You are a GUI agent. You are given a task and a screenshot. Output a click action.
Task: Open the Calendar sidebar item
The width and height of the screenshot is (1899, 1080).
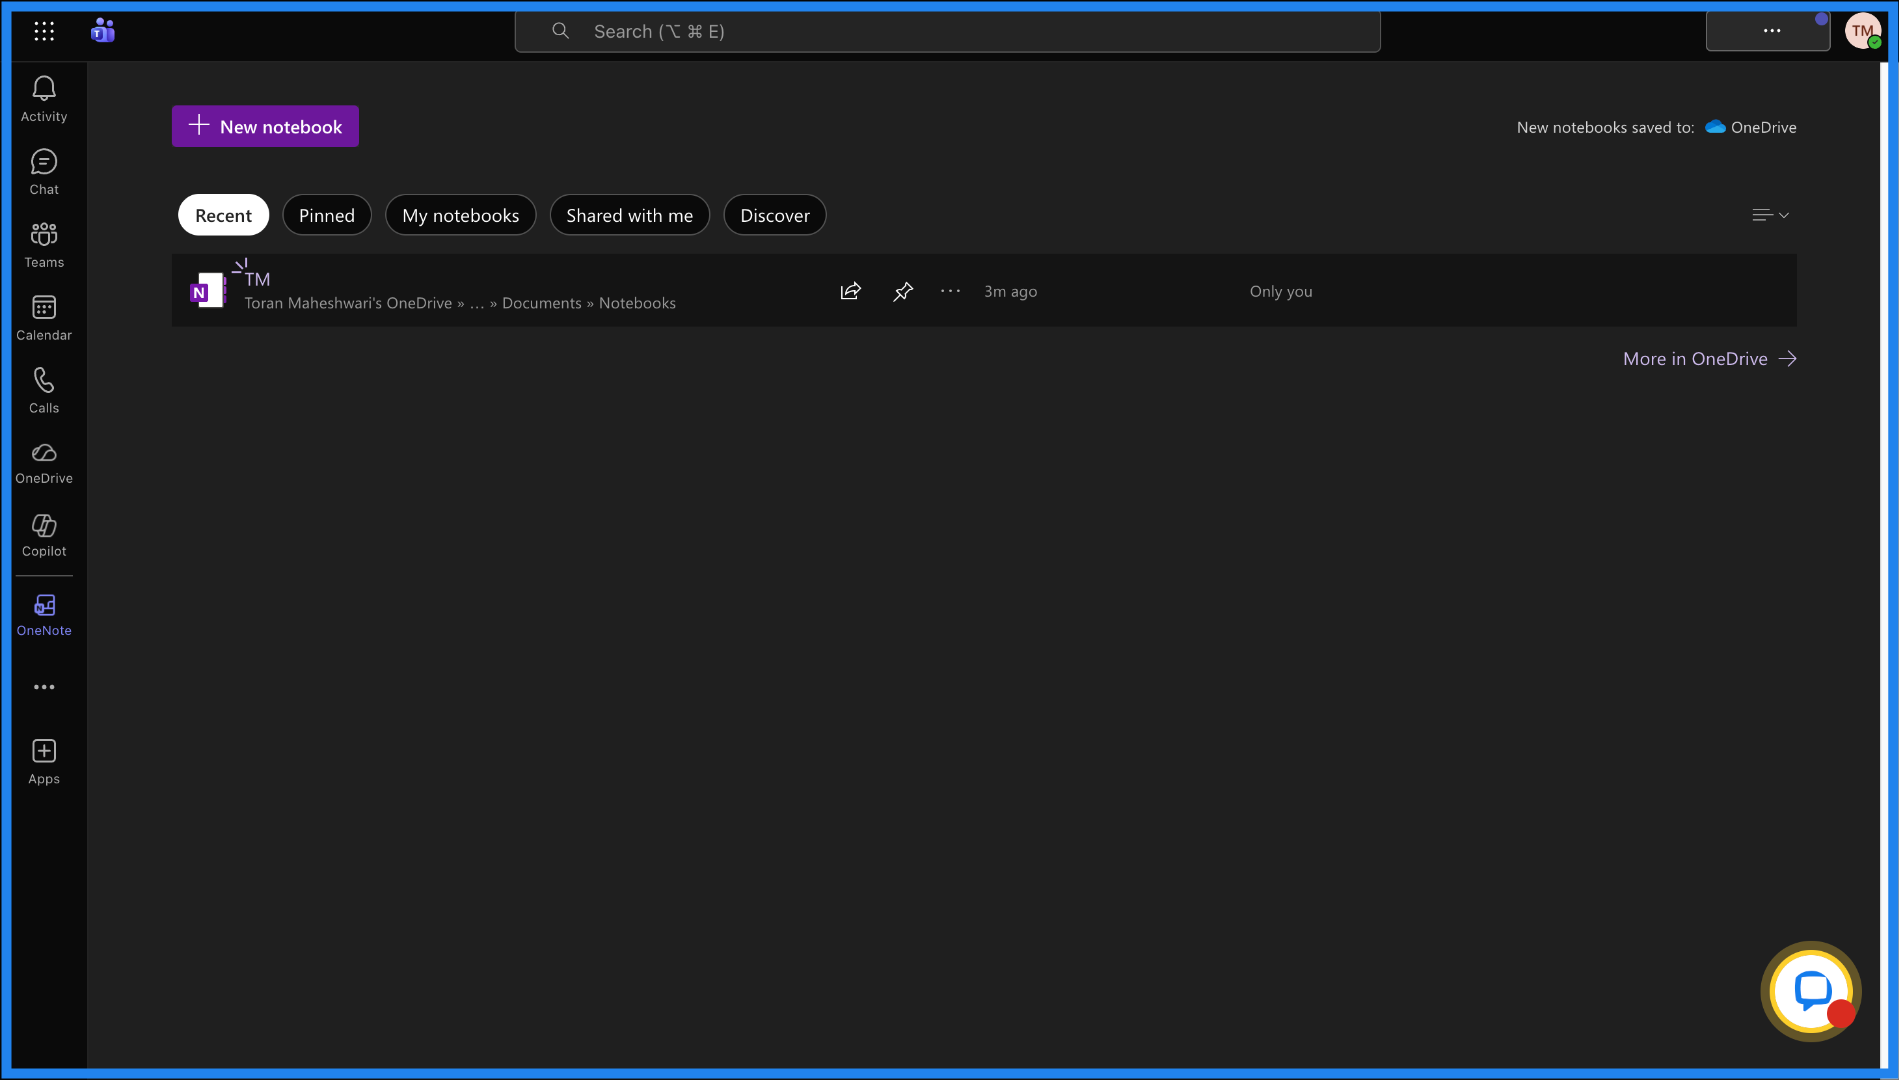(x=44, y=318)
